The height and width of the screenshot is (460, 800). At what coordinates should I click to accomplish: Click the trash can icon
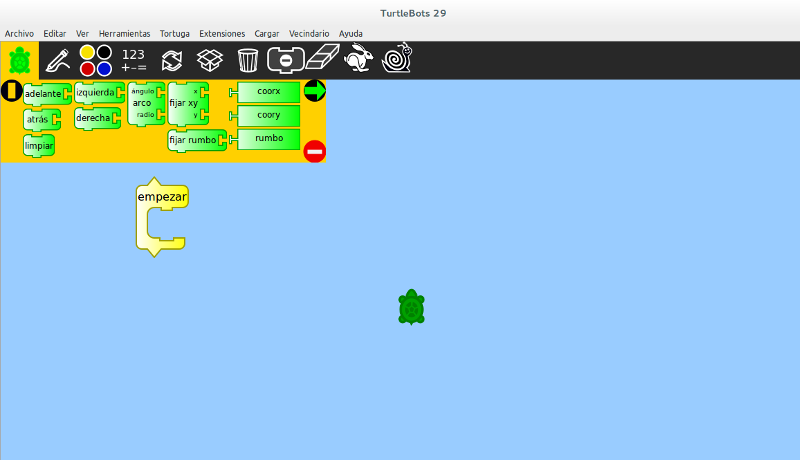coord(248,60)
